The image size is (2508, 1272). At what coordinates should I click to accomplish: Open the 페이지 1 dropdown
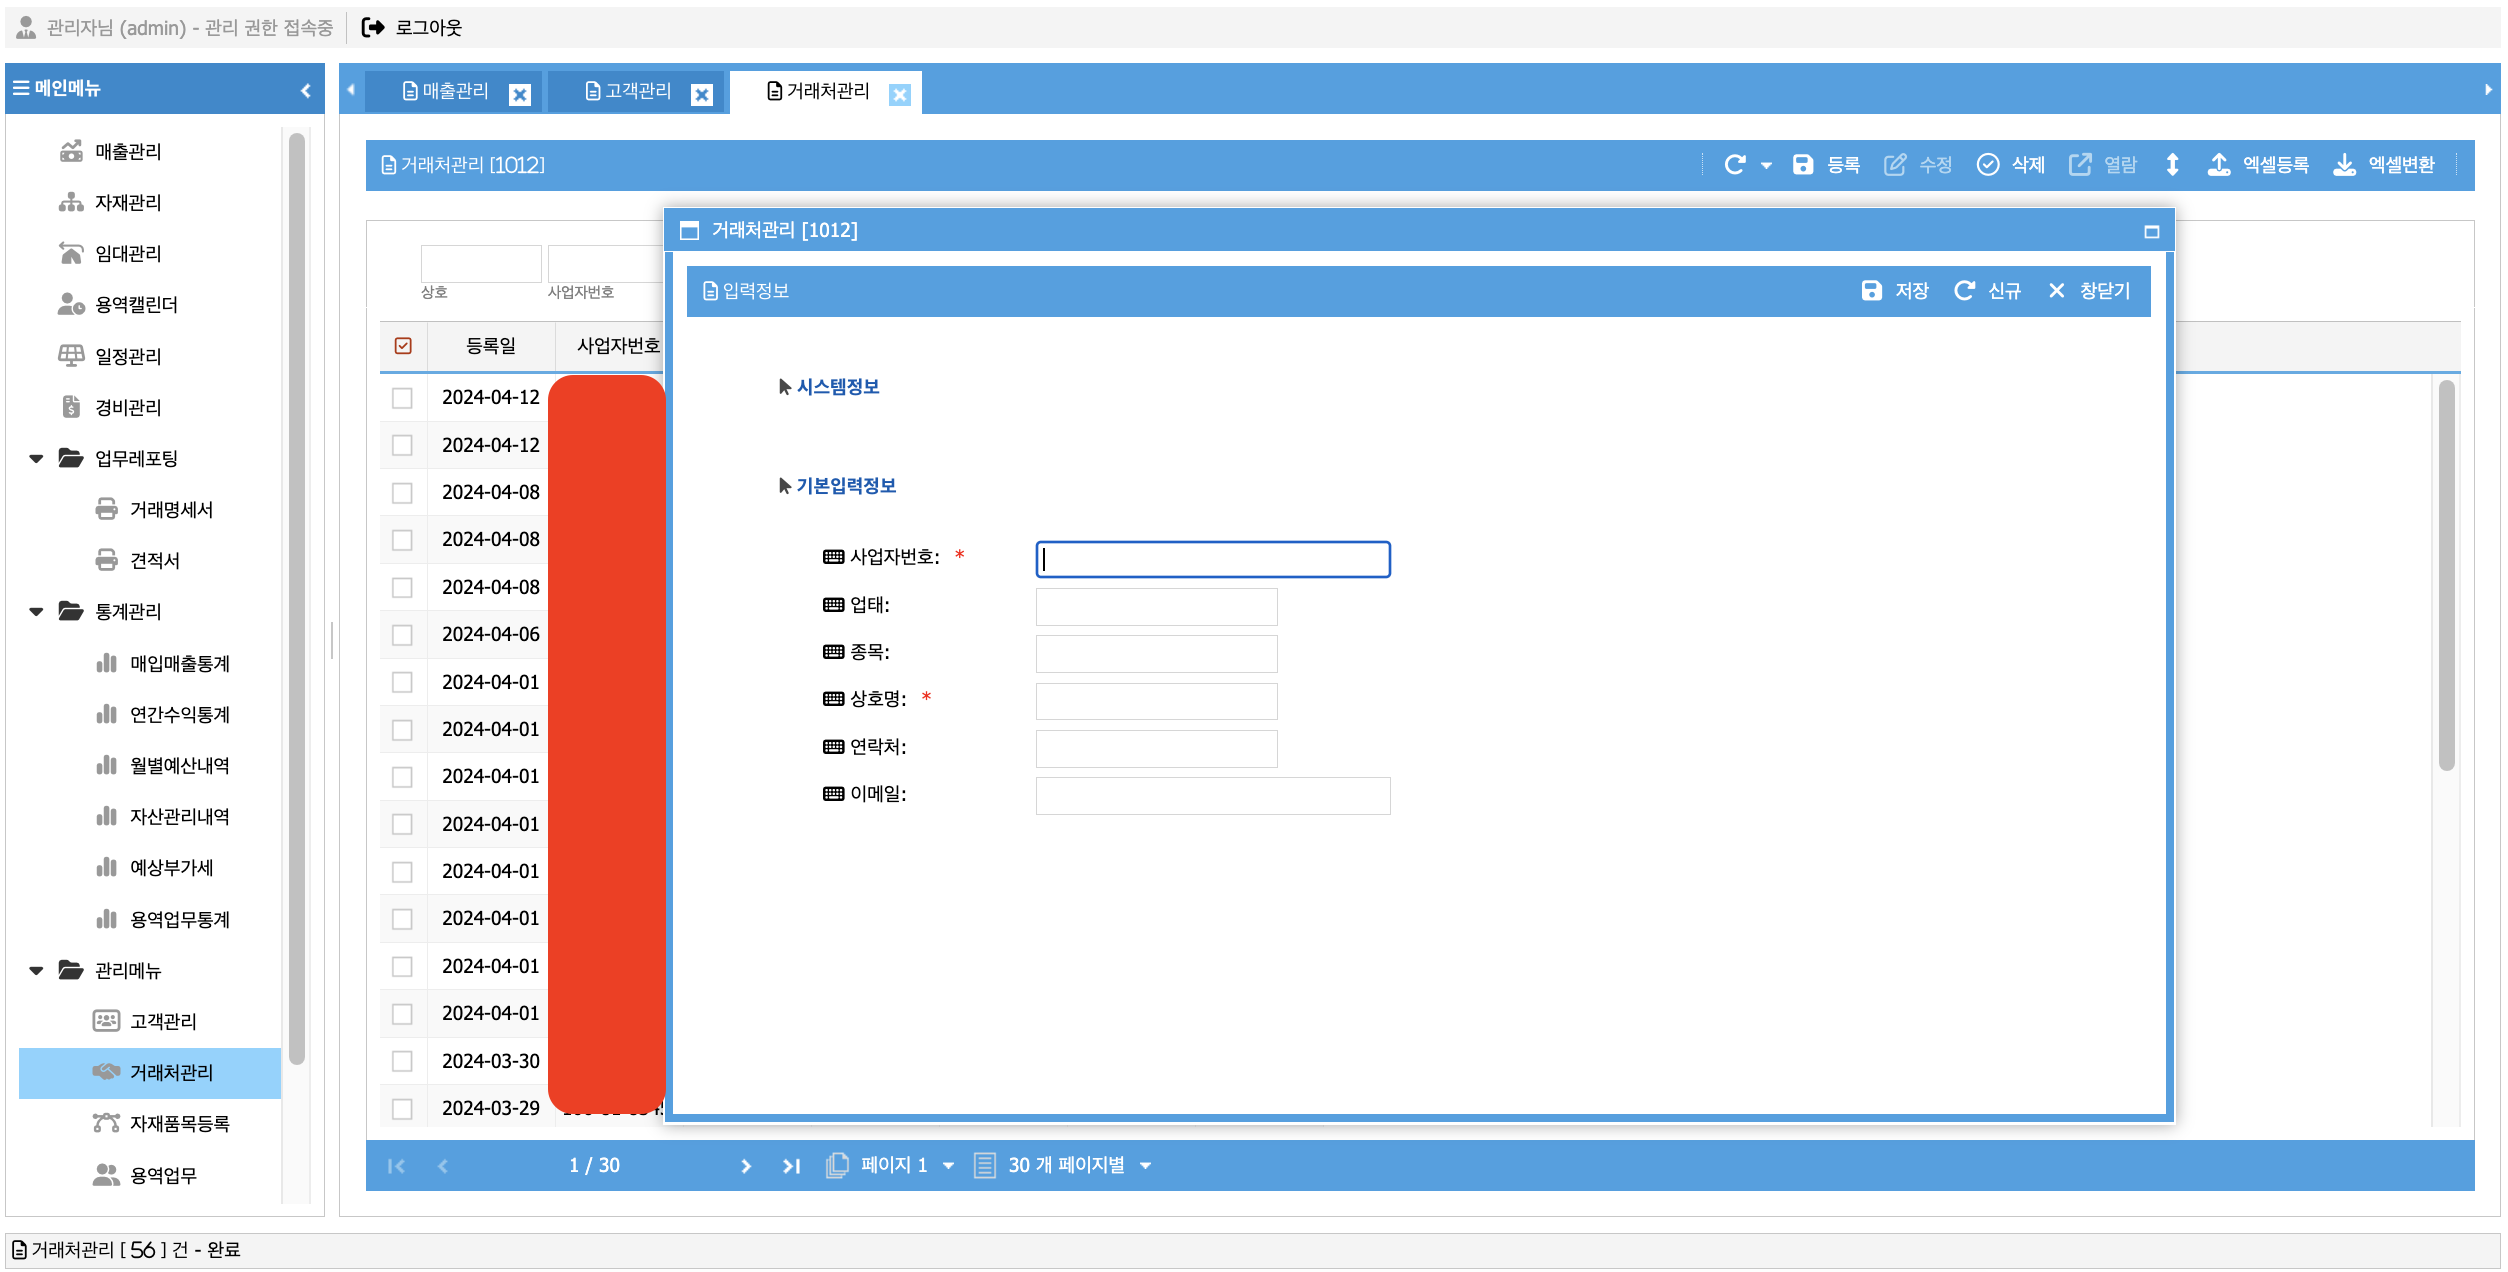[948, 1166]
